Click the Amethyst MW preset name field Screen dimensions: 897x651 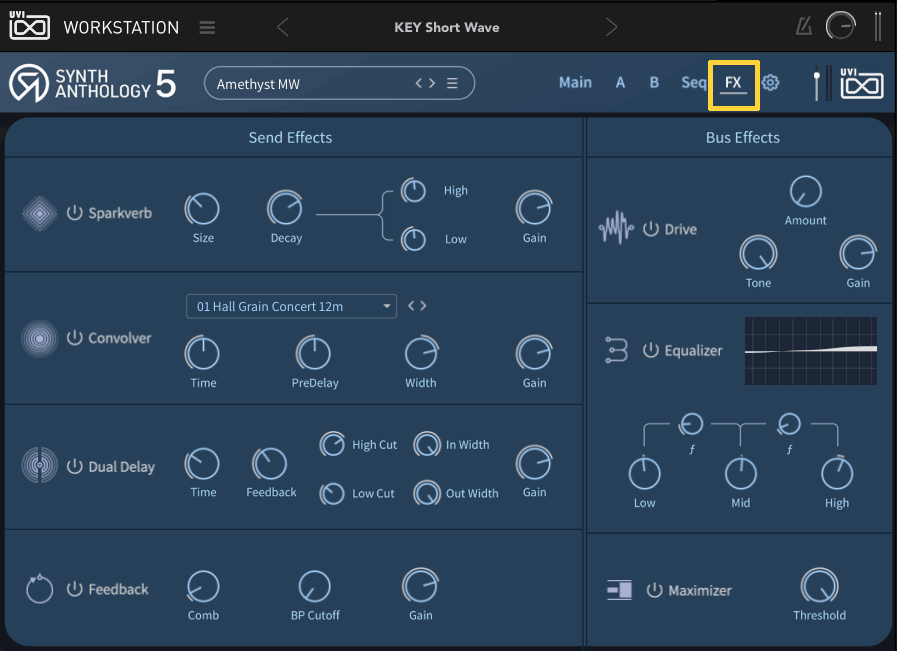coord(339,84)
